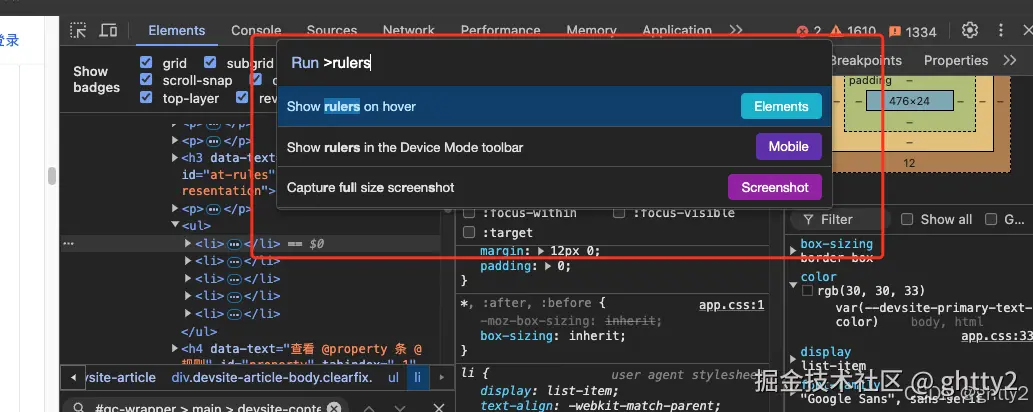Open the Sources tab

(332, 30)
